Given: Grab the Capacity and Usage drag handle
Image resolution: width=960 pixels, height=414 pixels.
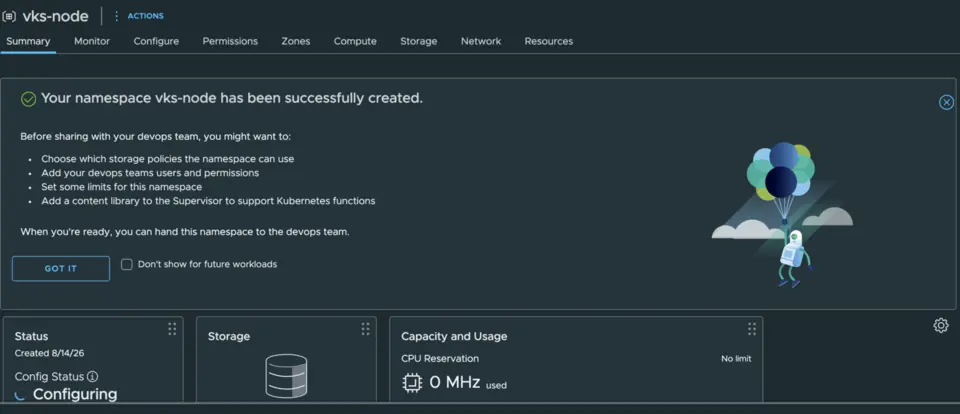Looking at the screenshot, I should tap(752, 329).
